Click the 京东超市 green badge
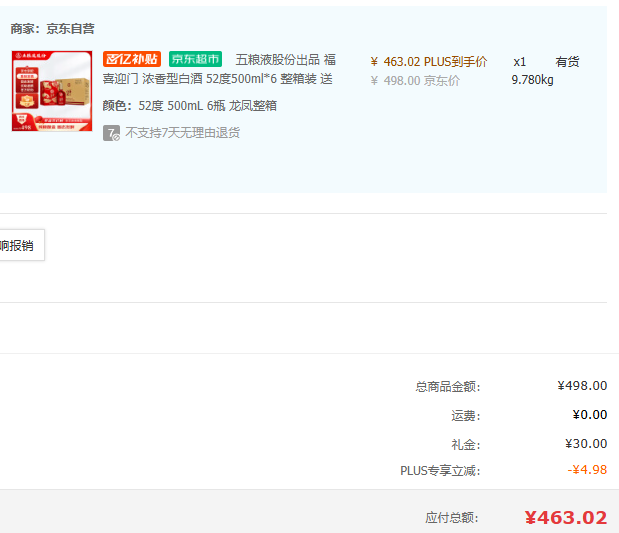 point(195,59)
